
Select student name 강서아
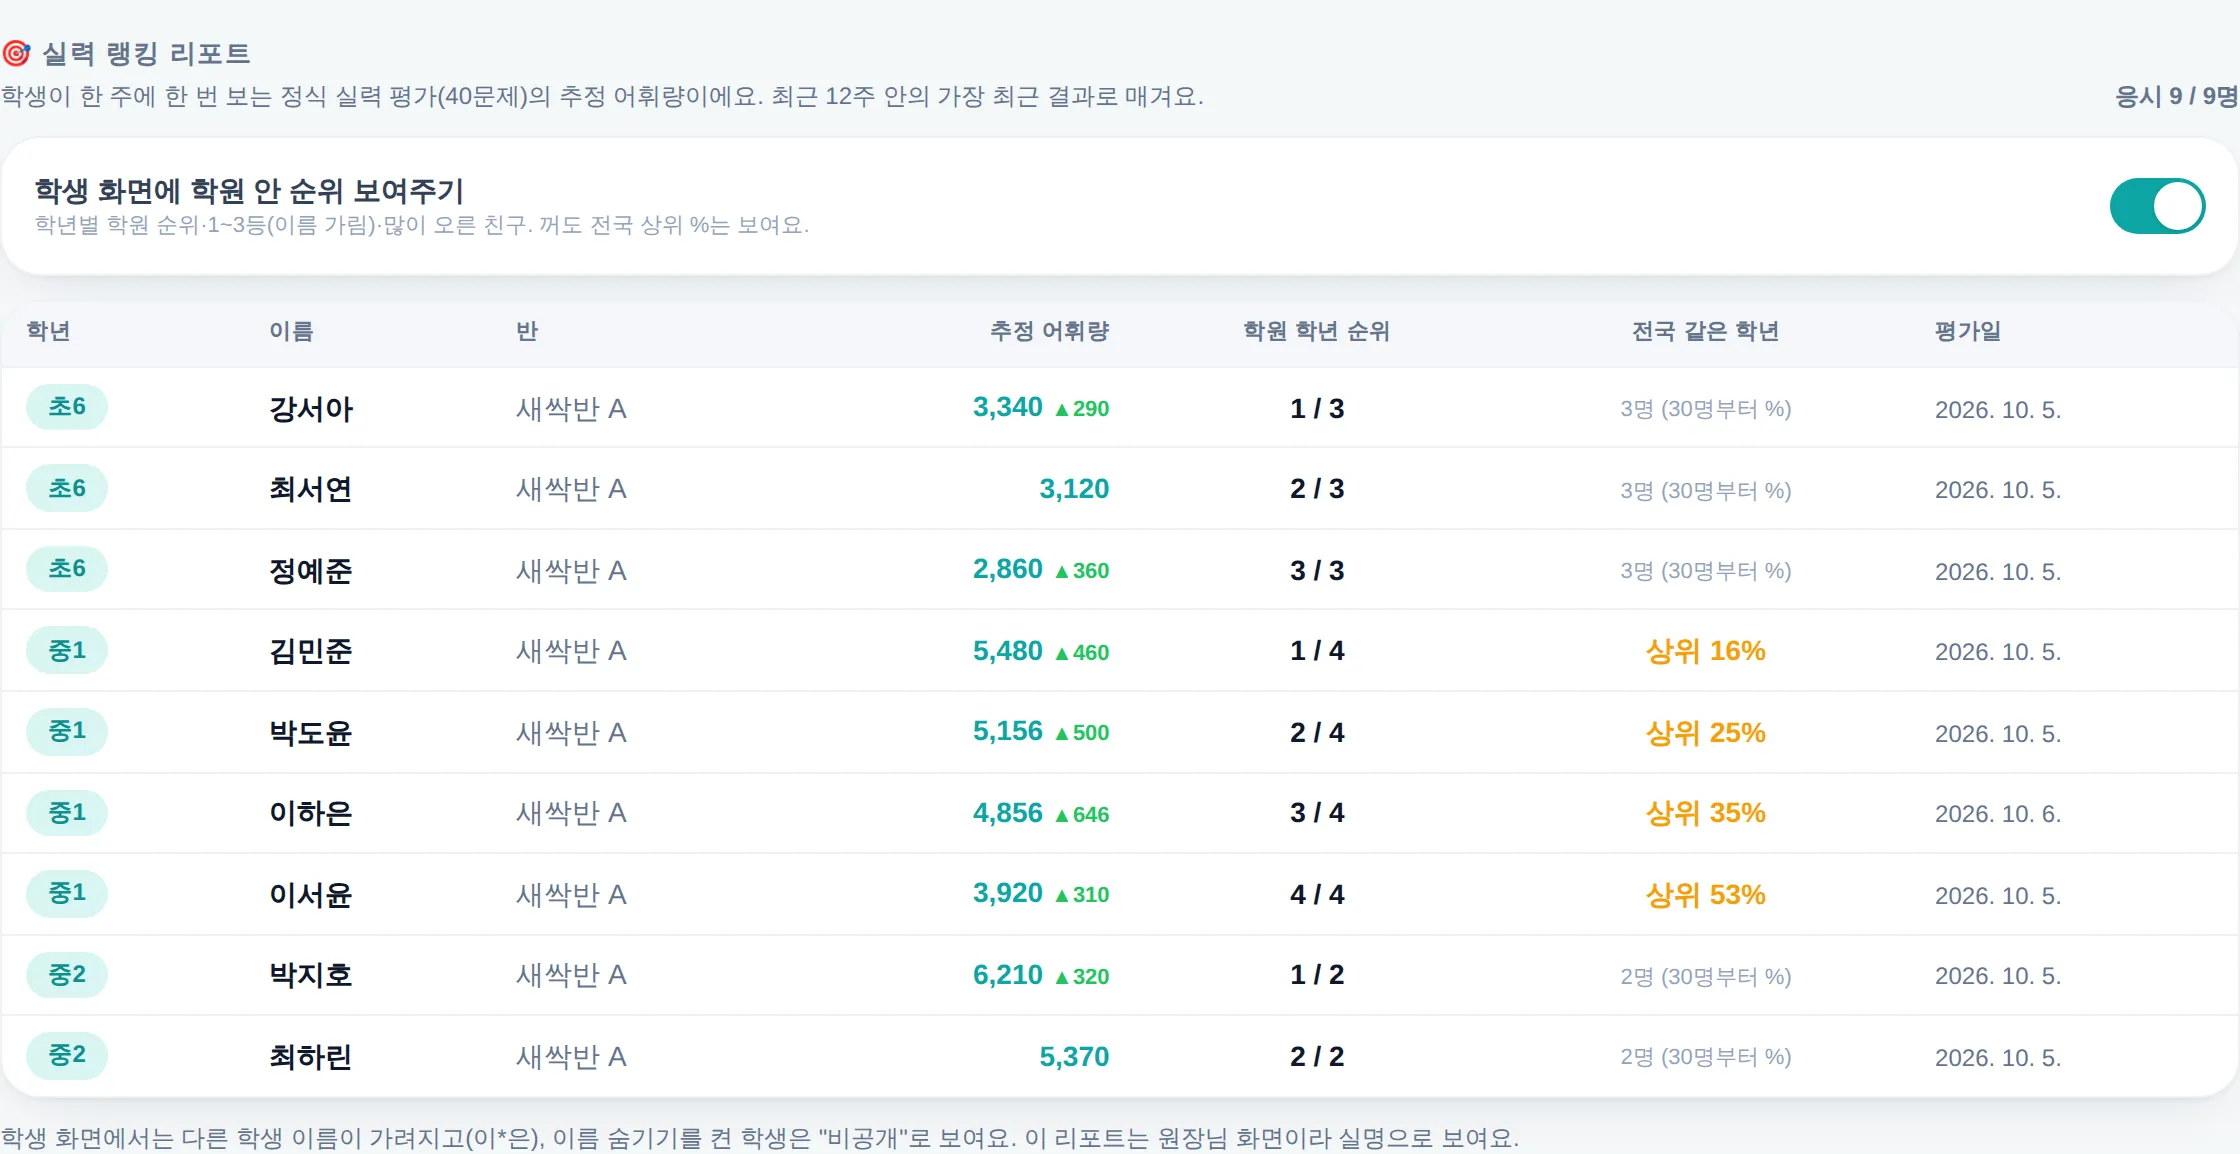click(311, 409)
